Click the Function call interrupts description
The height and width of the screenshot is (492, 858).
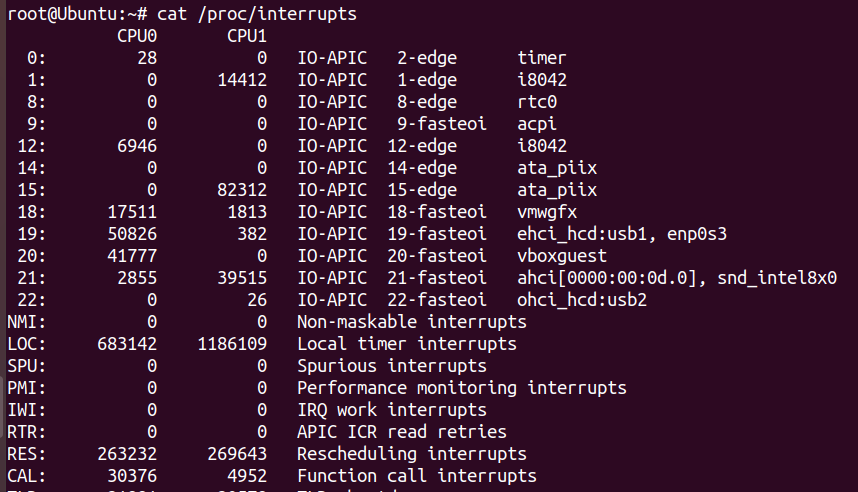[417, 476]
